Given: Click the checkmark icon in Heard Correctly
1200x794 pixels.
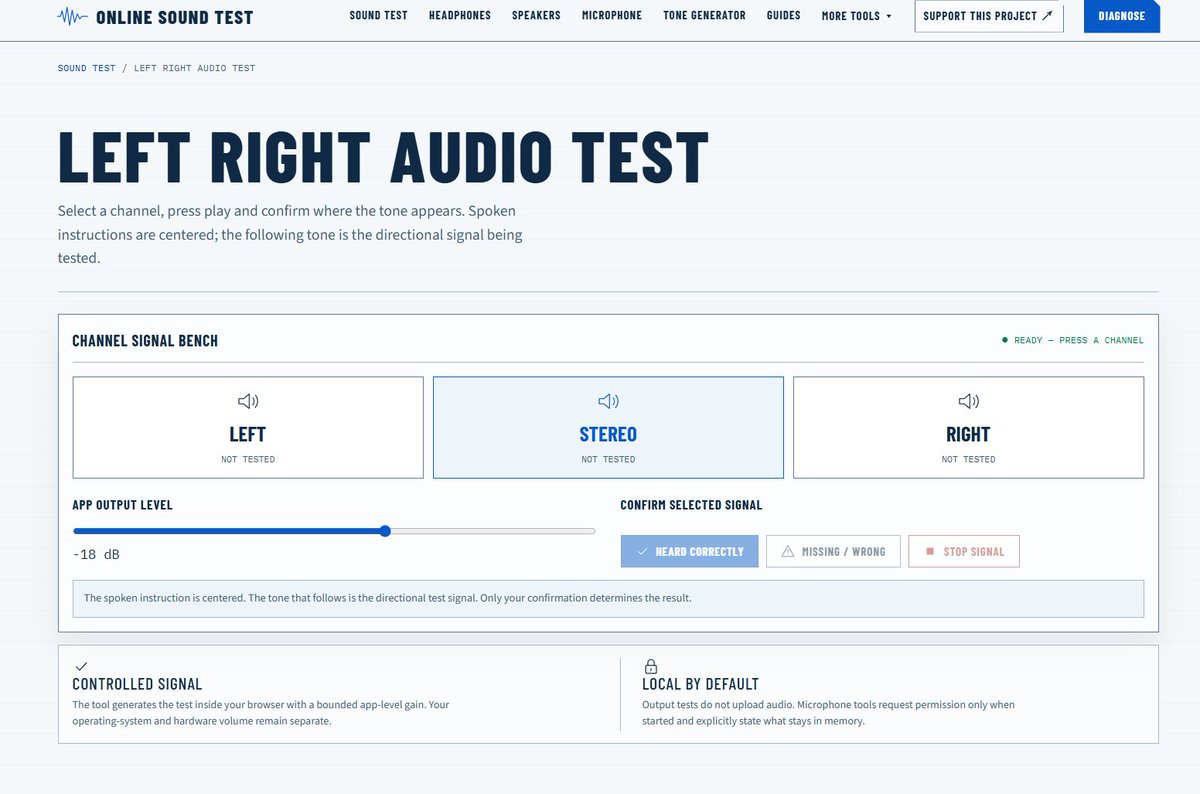Looking at the screenshot, I should click(x=642, y=552).
